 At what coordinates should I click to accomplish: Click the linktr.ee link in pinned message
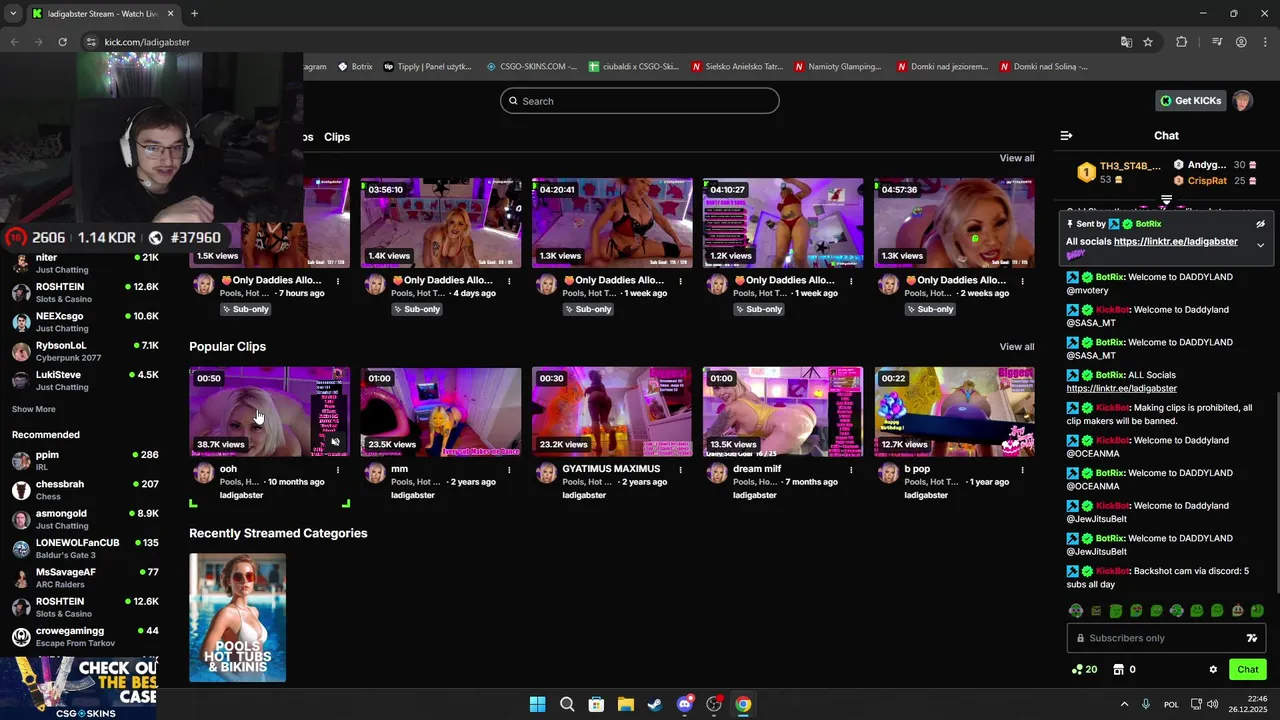(1175, 242)
